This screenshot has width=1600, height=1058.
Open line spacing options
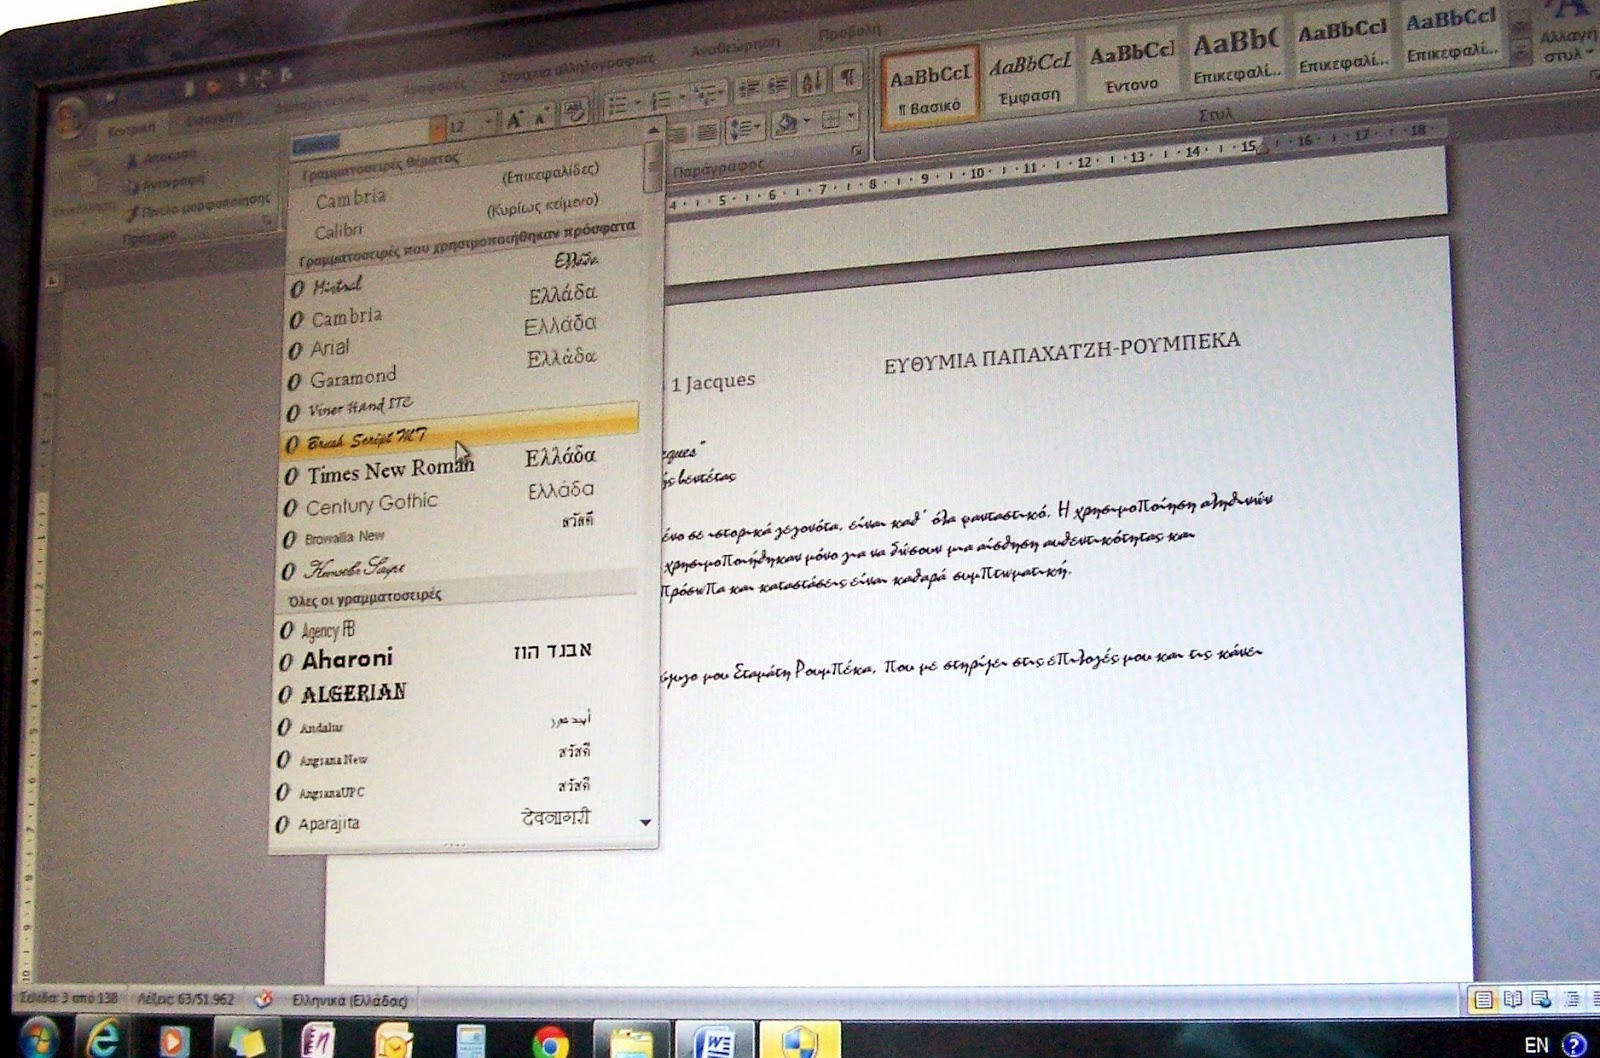(746, 128)
